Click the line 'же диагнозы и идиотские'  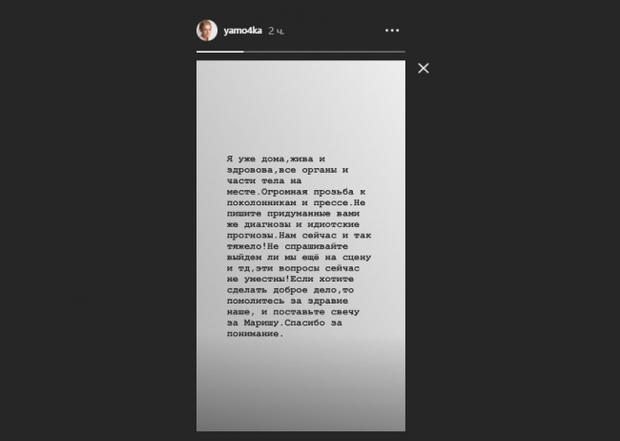pyautogui.click(x=293, y=224)
